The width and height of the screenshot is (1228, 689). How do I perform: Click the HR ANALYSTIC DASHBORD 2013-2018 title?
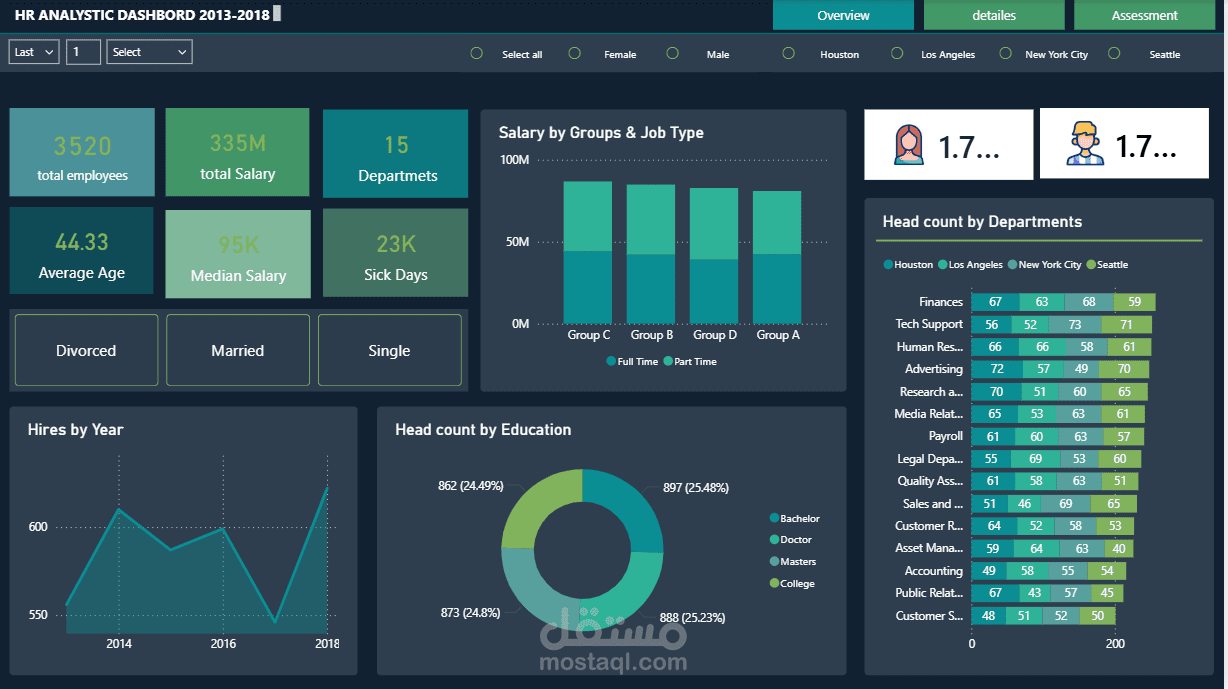click(x=142, y=15)
